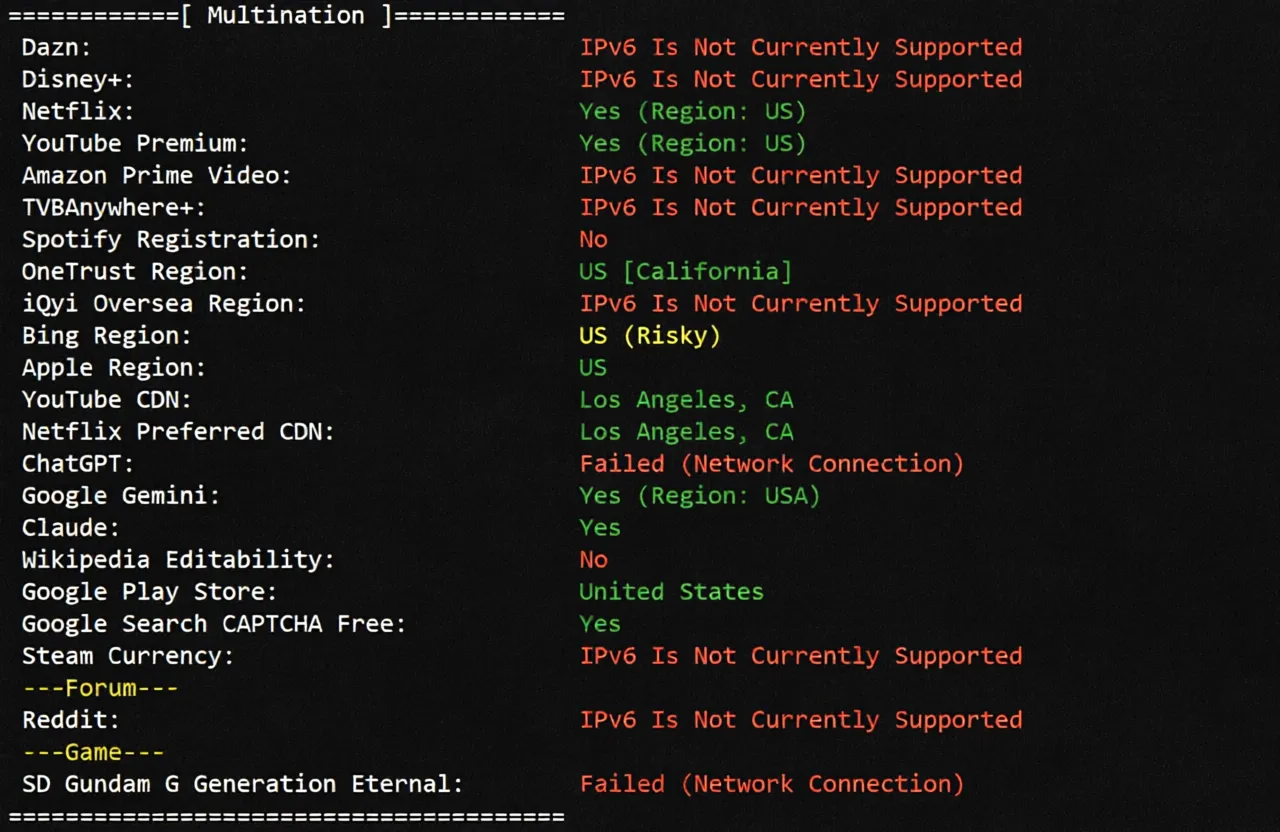Select the 'OneTrust Region:' label

(x=135, y=271)
